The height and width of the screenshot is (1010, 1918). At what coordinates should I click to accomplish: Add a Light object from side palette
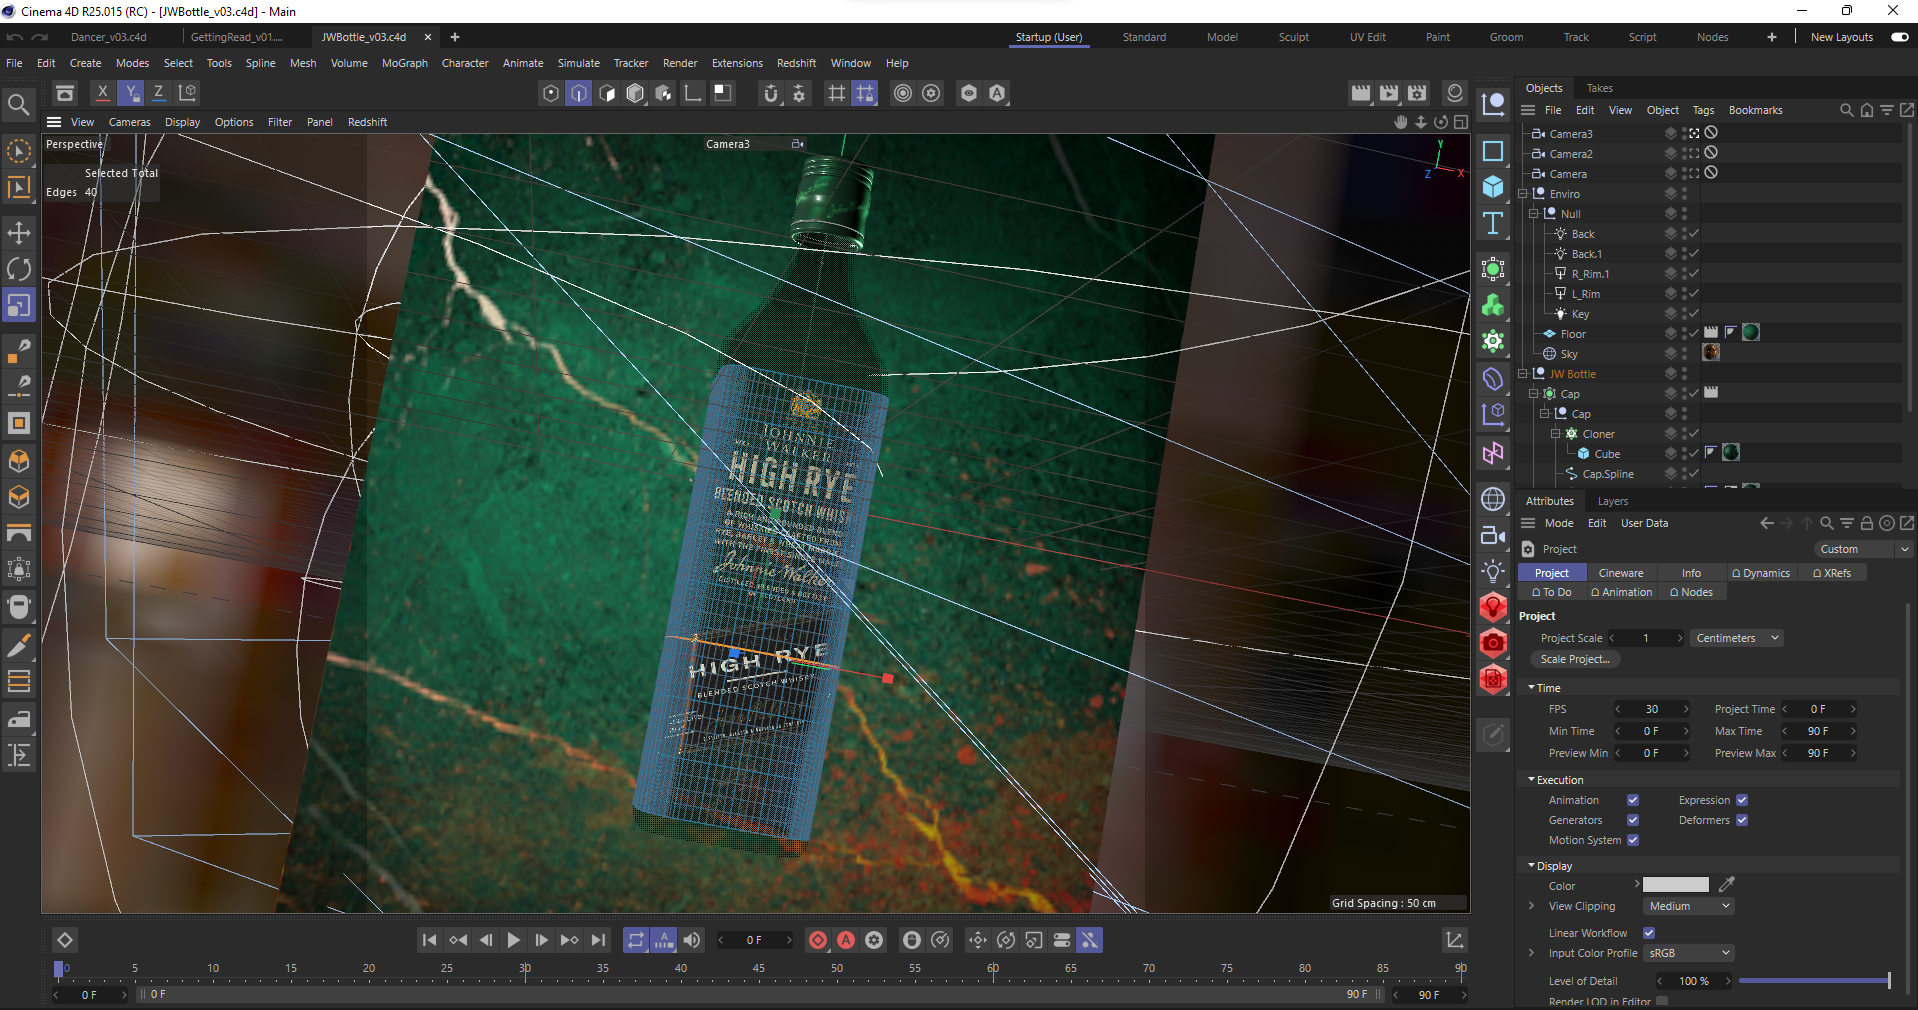[x=1493, y=571]
